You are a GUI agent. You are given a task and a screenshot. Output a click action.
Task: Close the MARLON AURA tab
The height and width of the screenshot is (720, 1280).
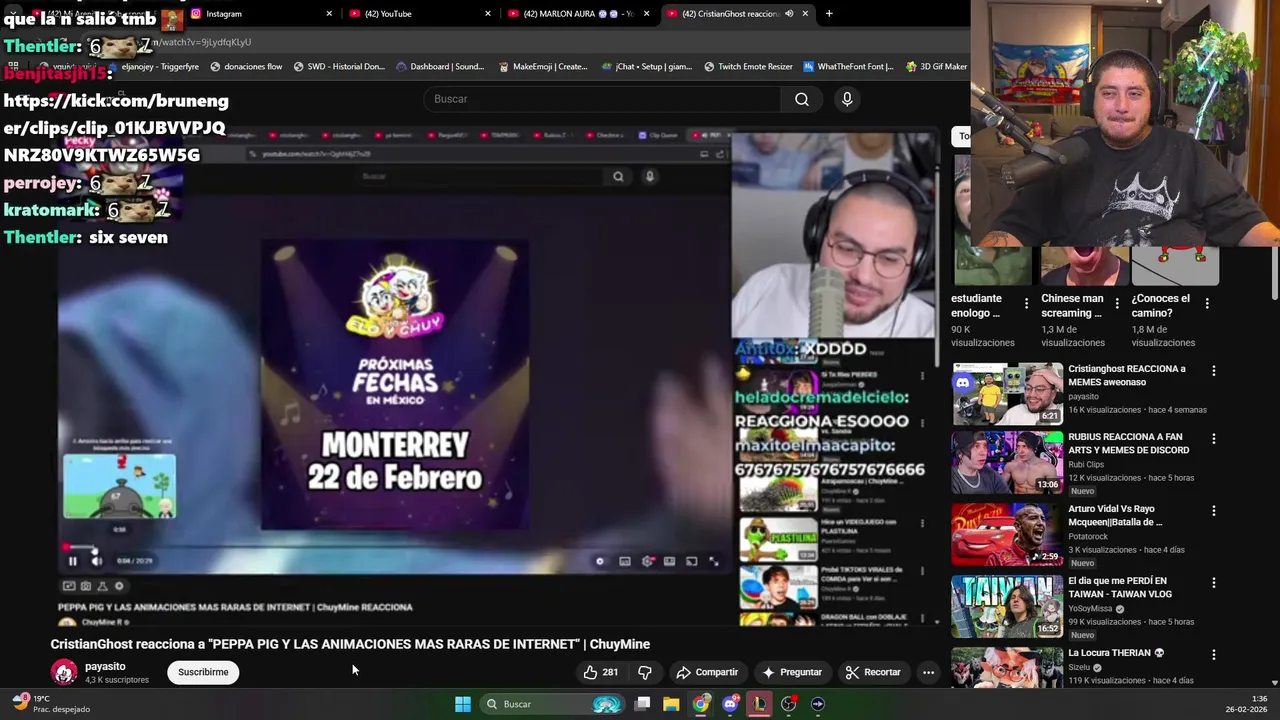tap(647, 14)
